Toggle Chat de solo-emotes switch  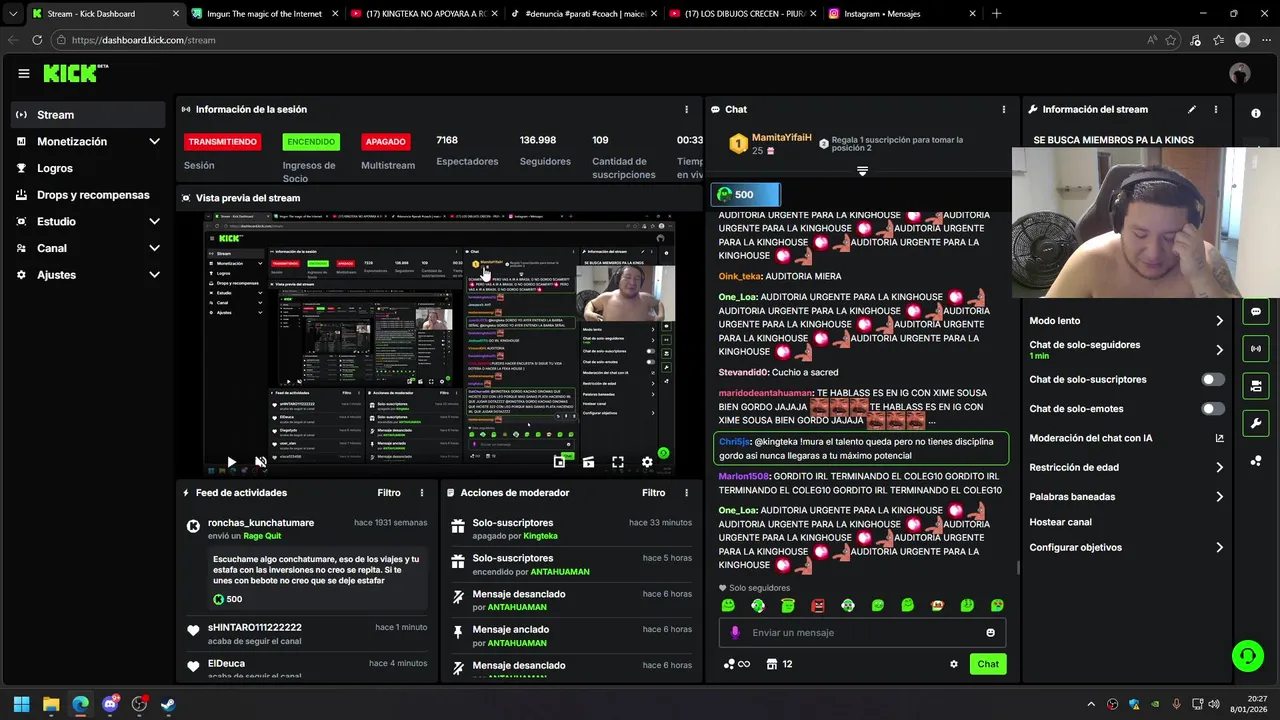click(1213, 409)
